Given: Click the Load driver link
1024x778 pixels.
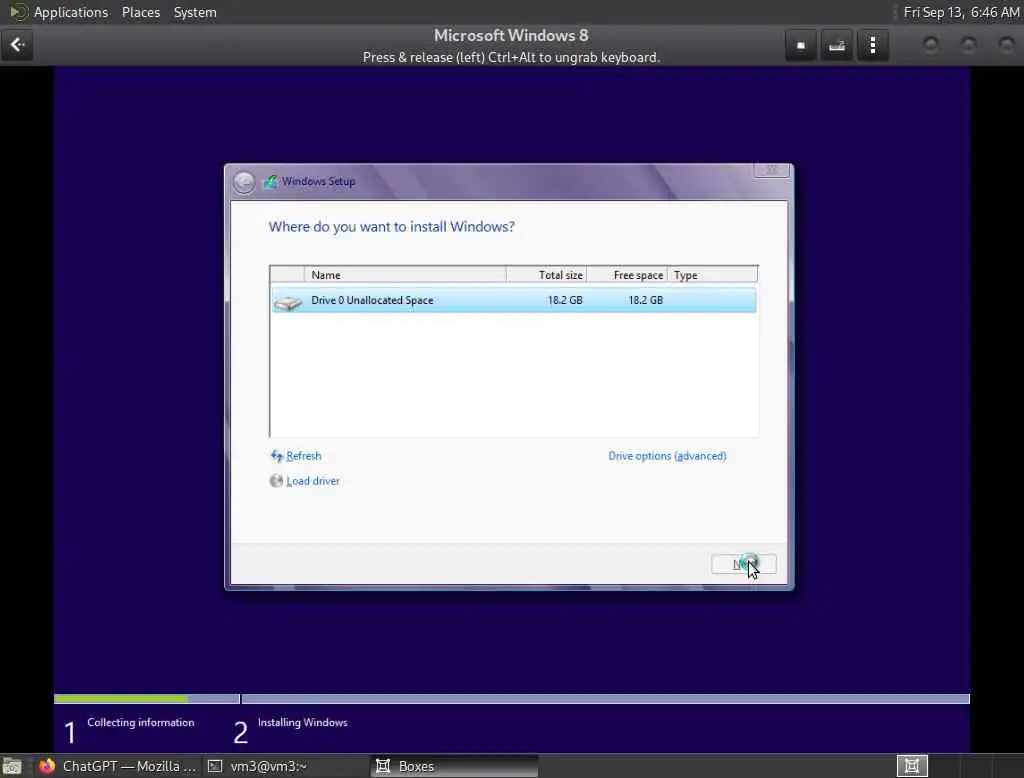Looking at the screenshot, I should coord(313,481).
